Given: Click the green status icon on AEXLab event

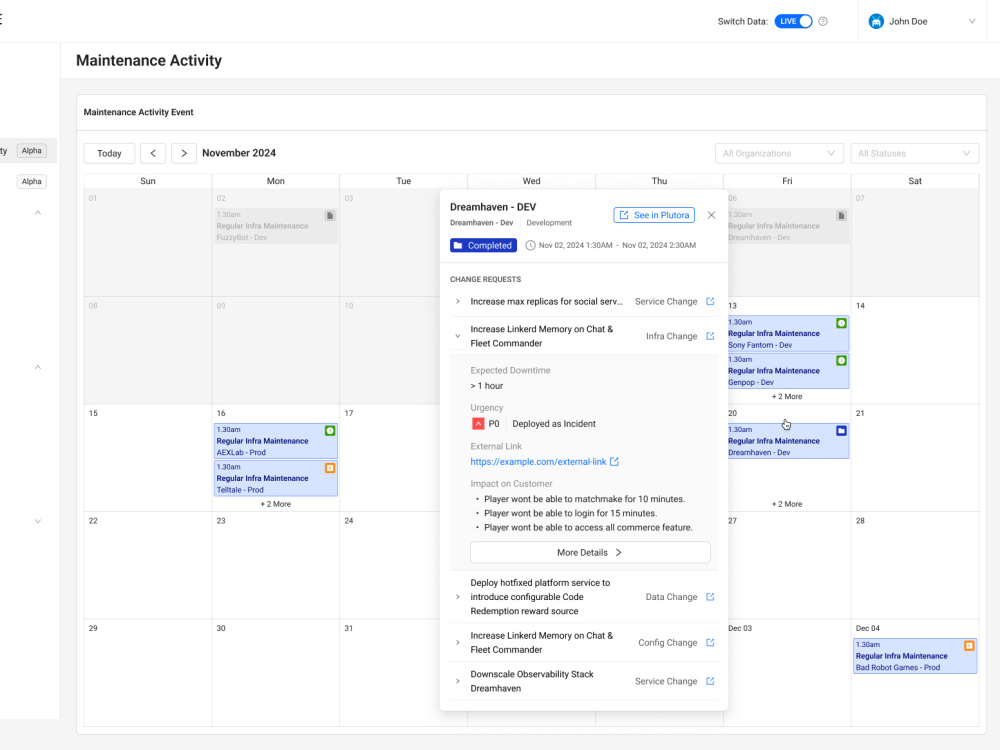Looking at the screenshot, I should [x=330, y=431].
